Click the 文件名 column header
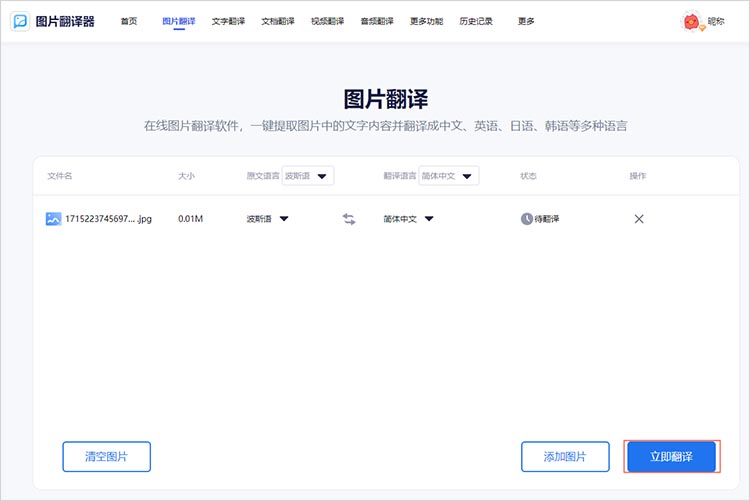Viewport: 750px width, 501px height. click(x=60, y=176)
